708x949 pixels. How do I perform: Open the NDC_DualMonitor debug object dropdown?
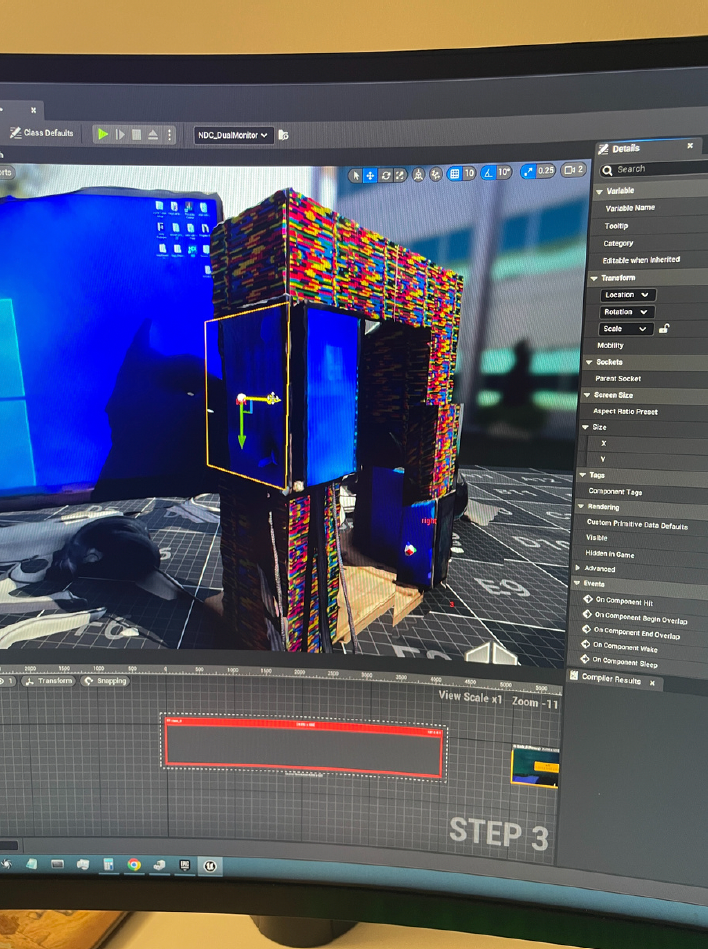[233, 135]
